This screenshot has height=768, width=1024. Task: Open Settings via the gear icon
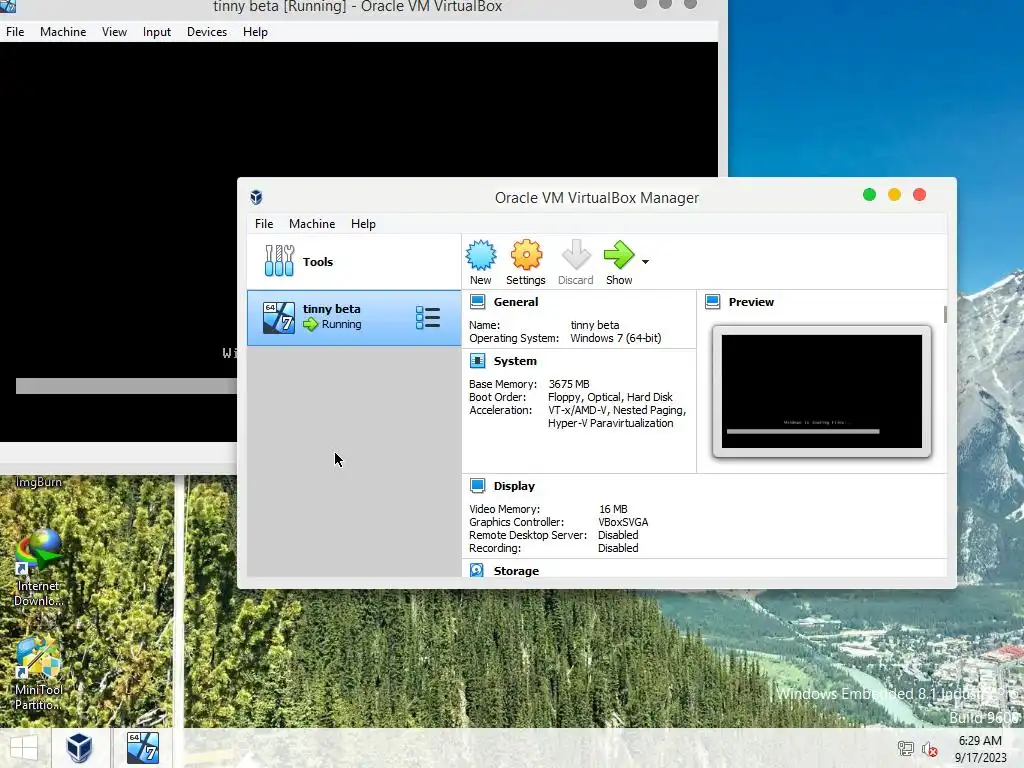pyautogui.click(x=526, y=255)
